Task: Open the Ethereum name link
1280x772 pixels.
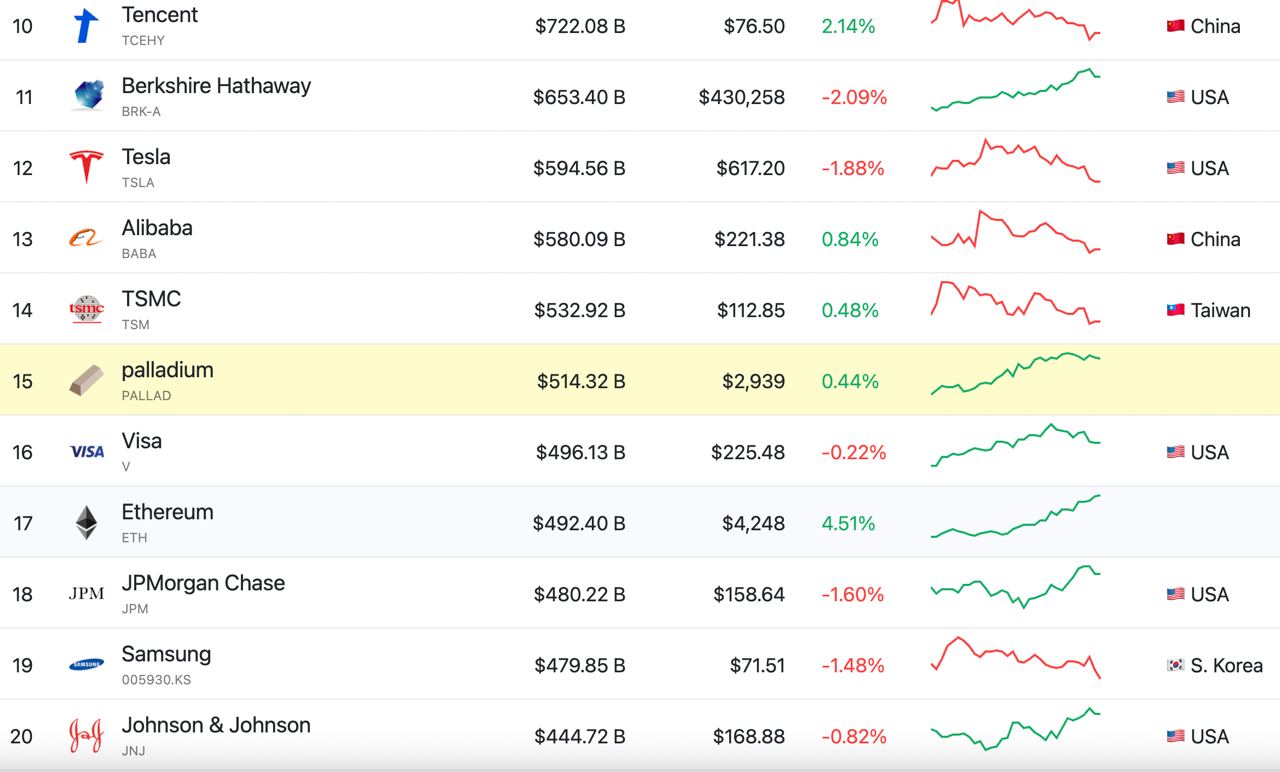Action: pos(167,512)
